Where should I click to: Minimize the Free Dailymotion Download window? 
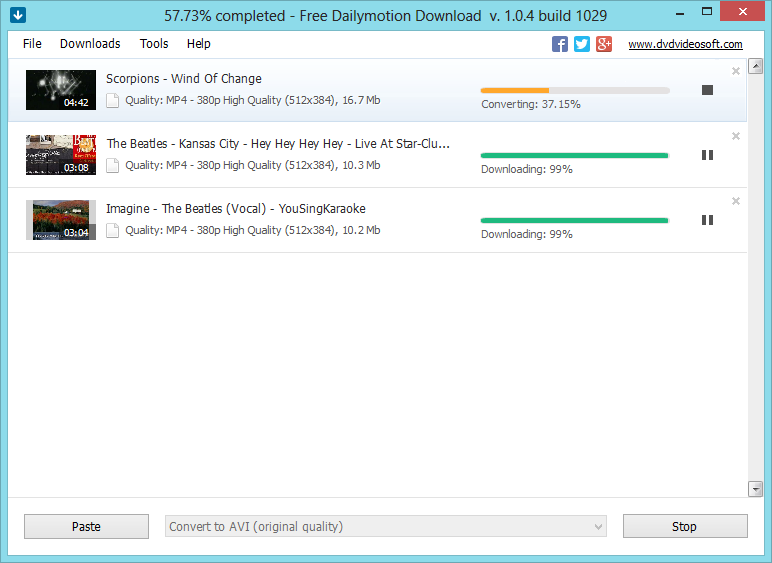(x=680, y=13)
